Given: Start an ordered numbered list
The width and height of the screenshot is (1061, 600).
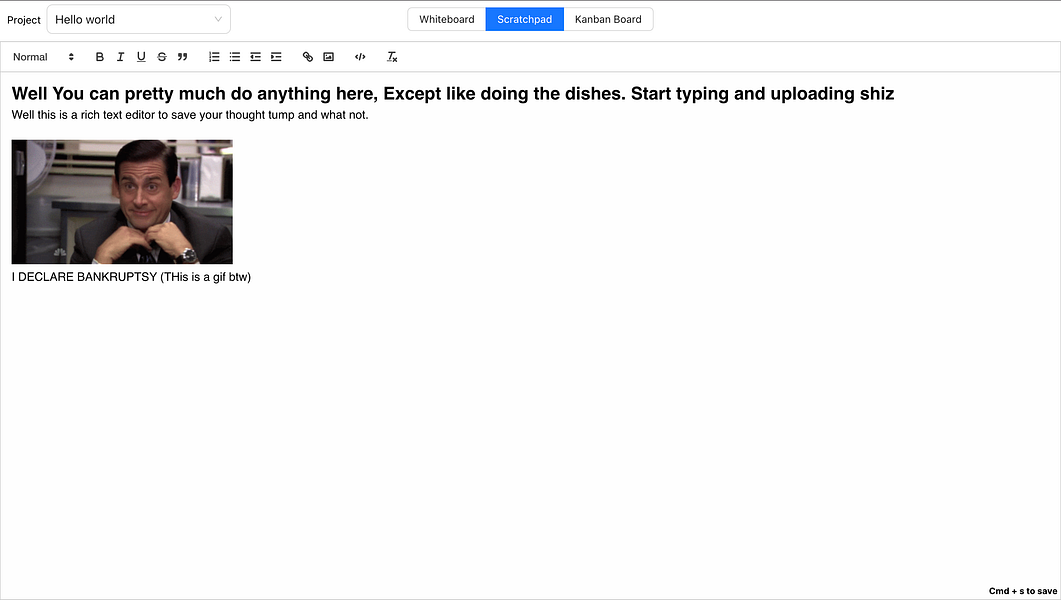Looking at the screenshot, I should 214,57.
